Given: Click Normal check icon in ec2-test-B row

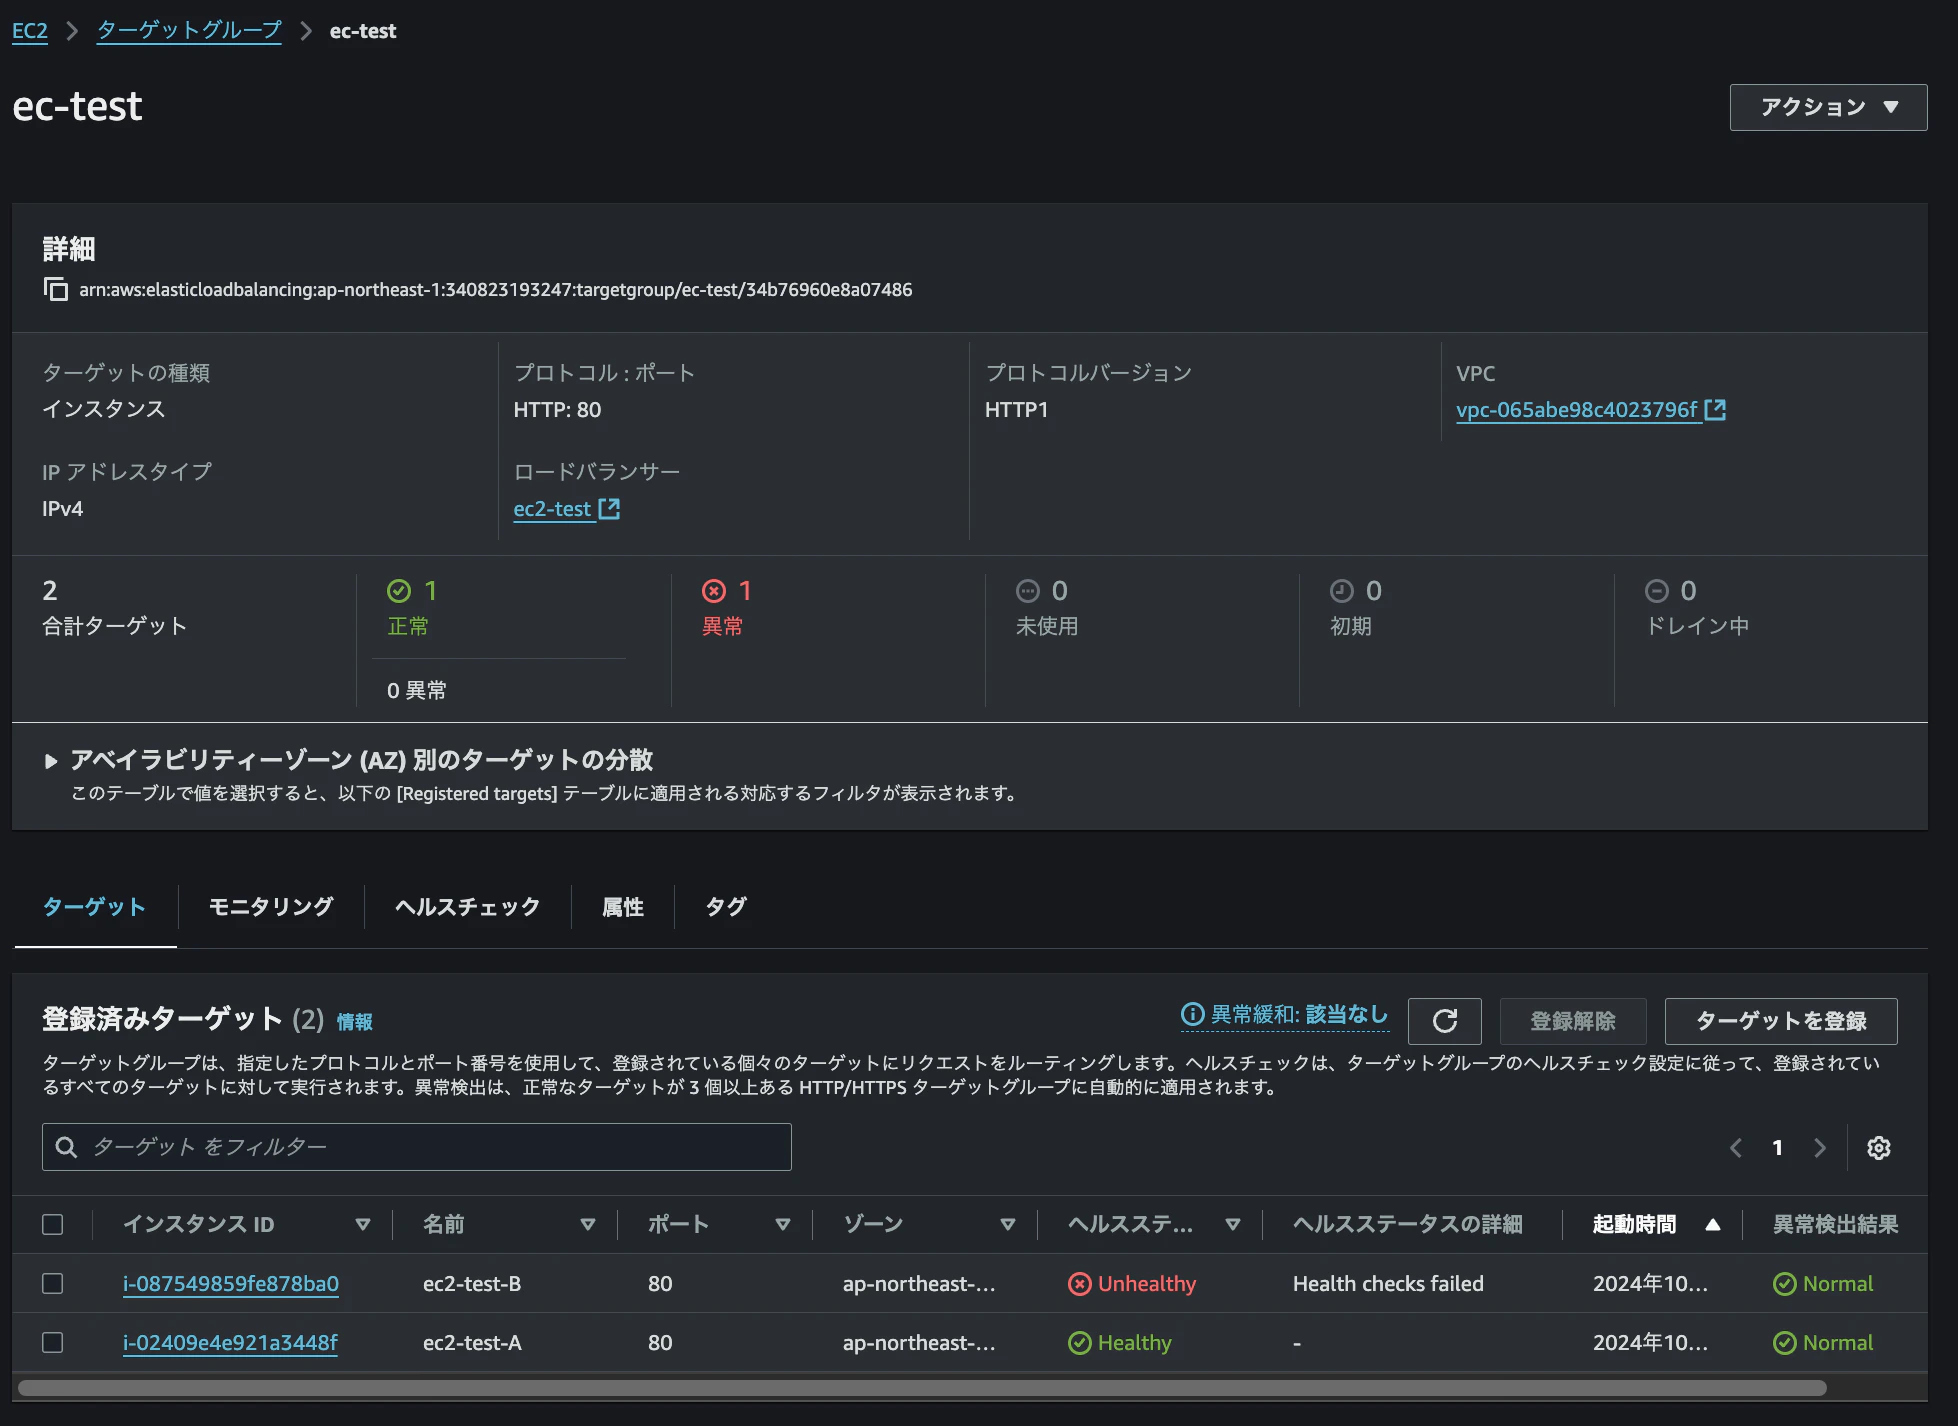Looking at the screenshot, I should 1785,1284.
